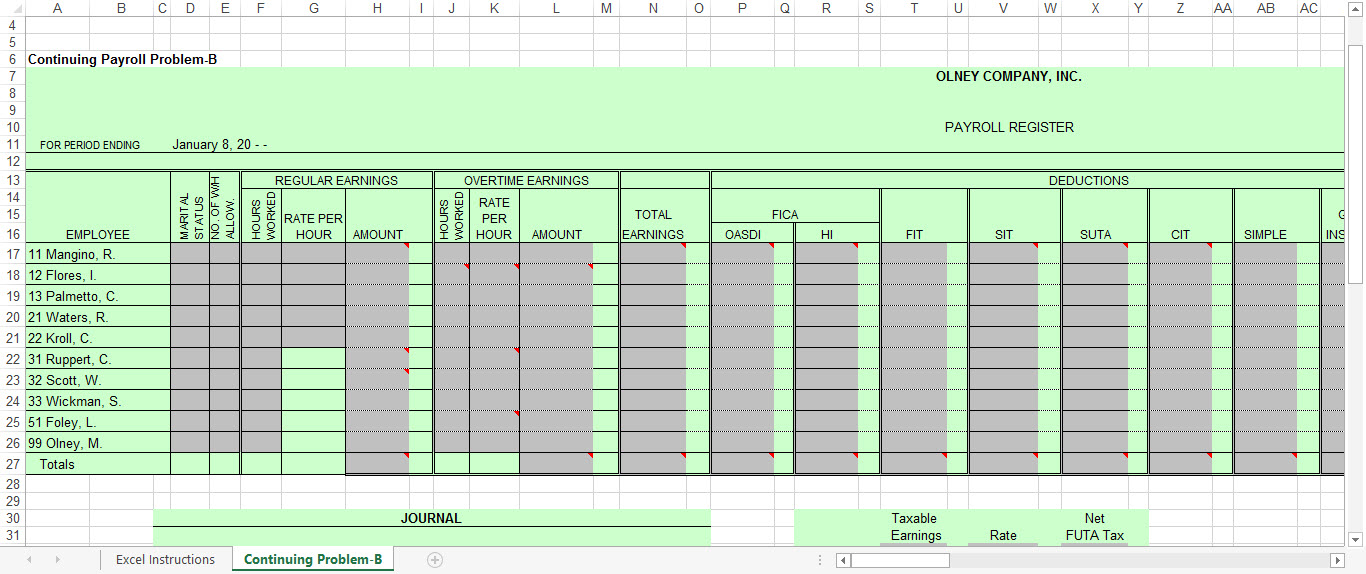The image size is (1366, 574).
Task: Select column H header
Action: point(377,8)
